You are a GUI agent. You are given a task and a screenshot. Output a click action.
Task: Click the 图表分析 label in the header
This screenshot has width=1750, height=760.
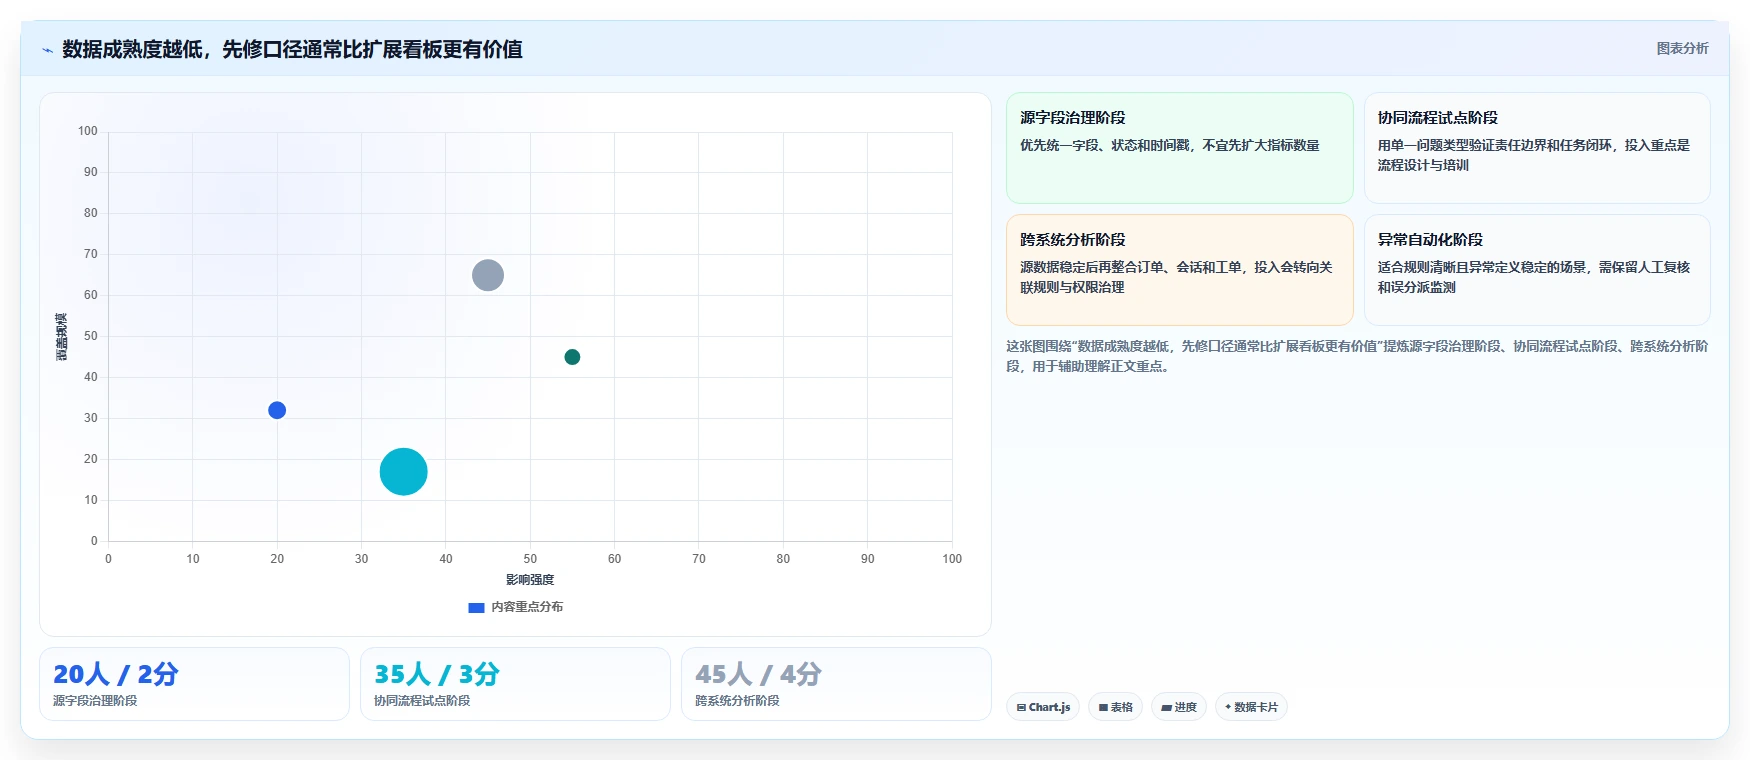point(1682,48)
